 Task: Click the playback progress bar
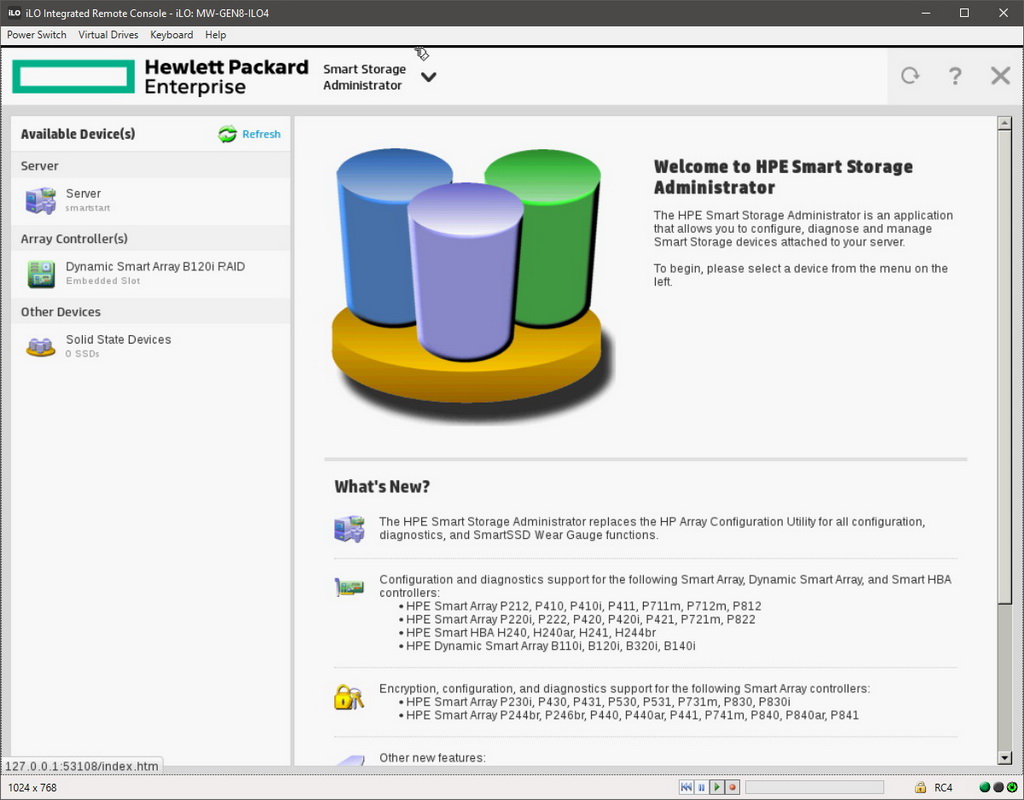coord(814,787)
